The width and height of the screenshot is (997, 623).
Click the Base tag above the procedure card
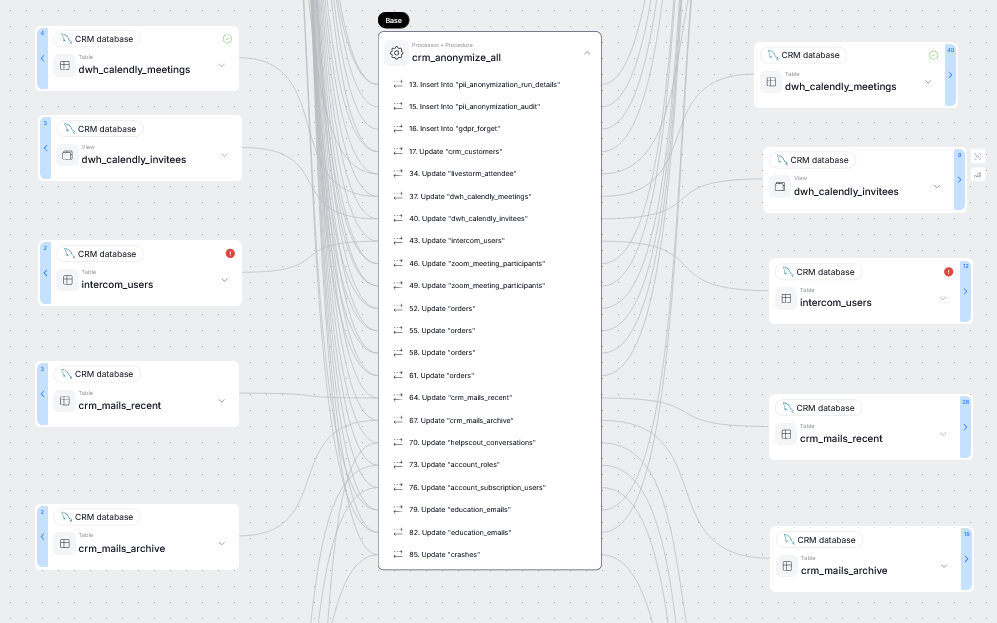pyautogui.click(x=393, y=20)
